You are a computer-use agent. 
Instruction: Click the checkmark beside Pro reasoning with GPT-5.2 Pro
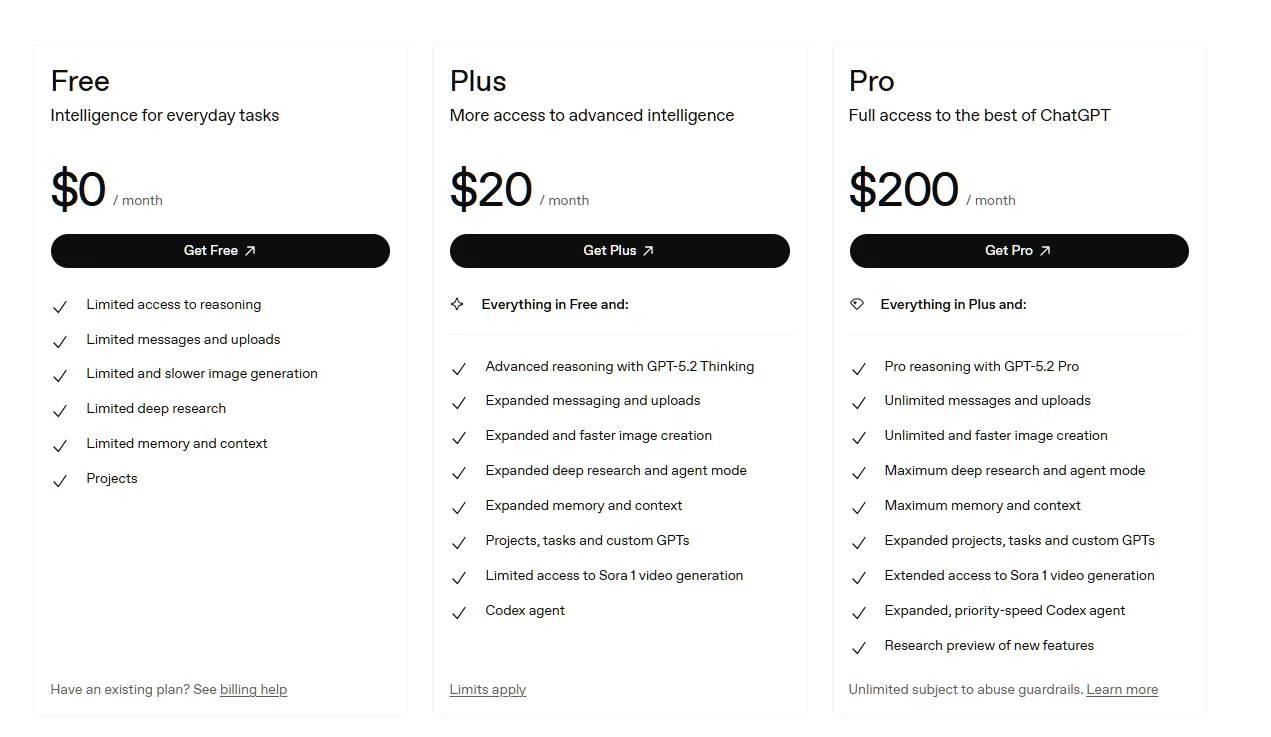pyautogui.click(x=860, y=368)
